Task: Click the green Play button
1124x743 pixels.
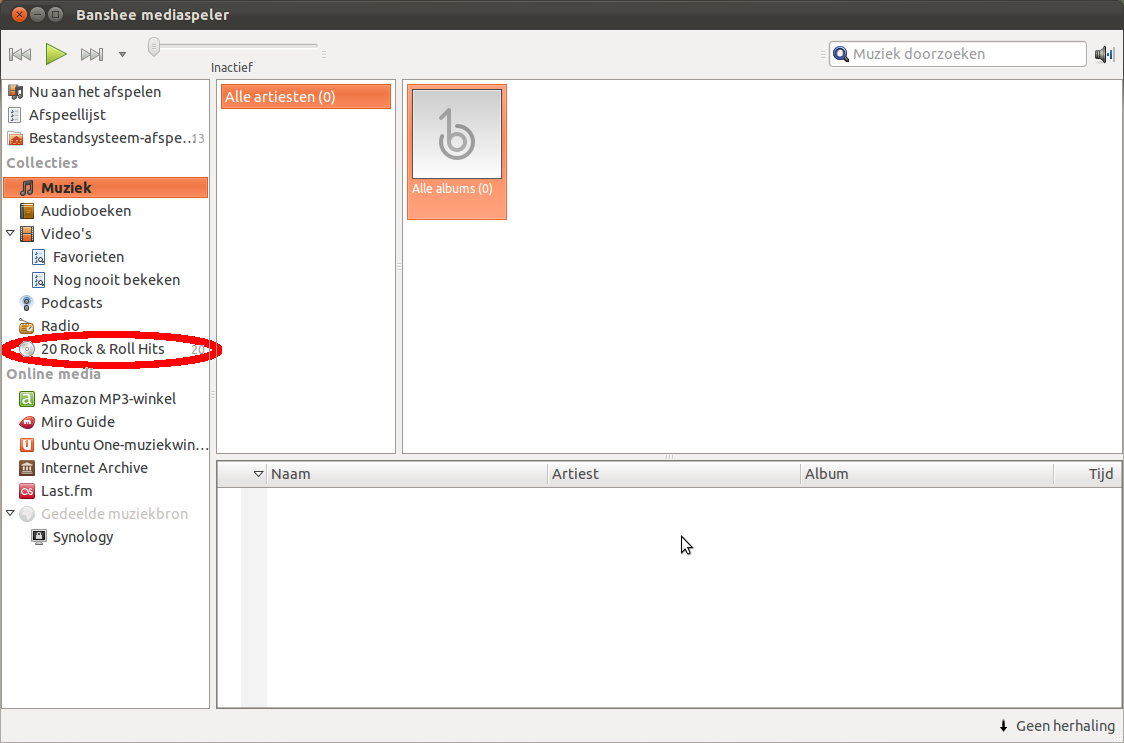Action: (56, 54)
